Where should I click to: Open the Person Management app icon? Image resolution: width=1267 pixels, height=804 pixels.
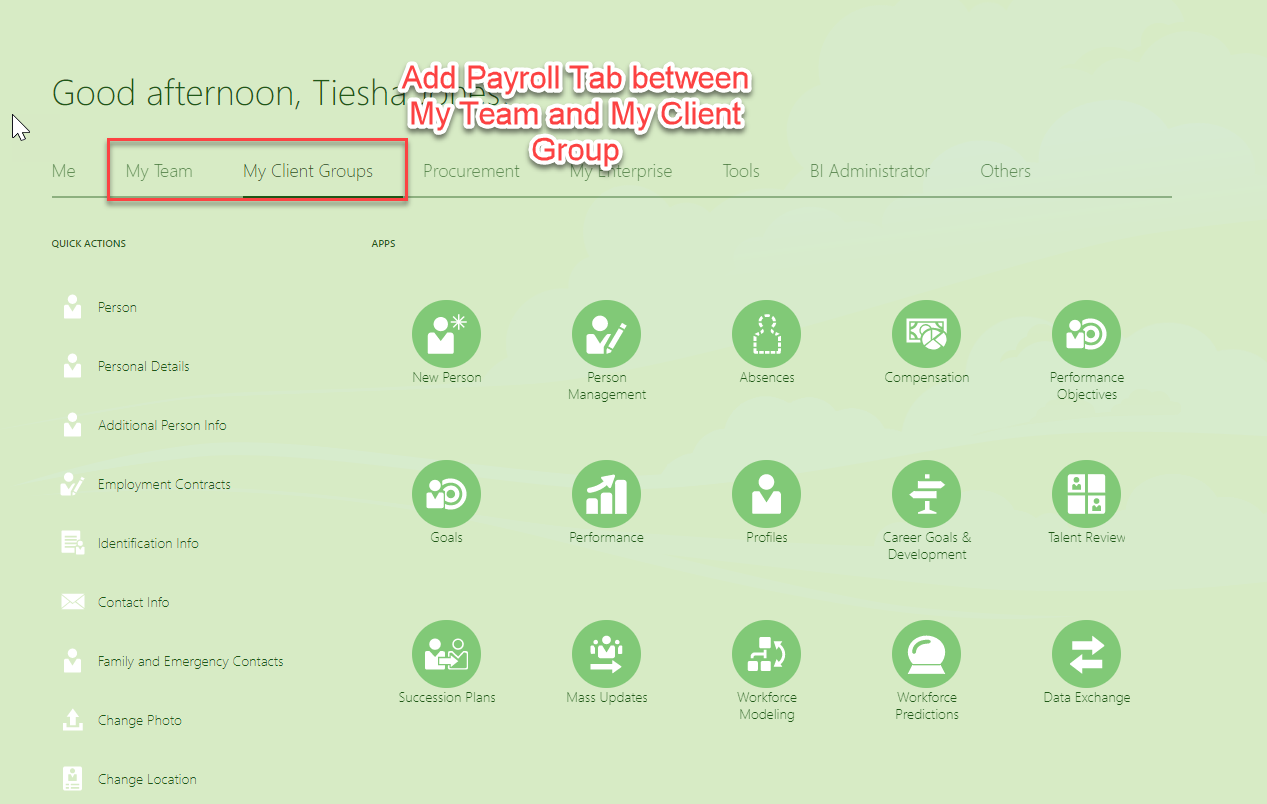tap(606, 334)
